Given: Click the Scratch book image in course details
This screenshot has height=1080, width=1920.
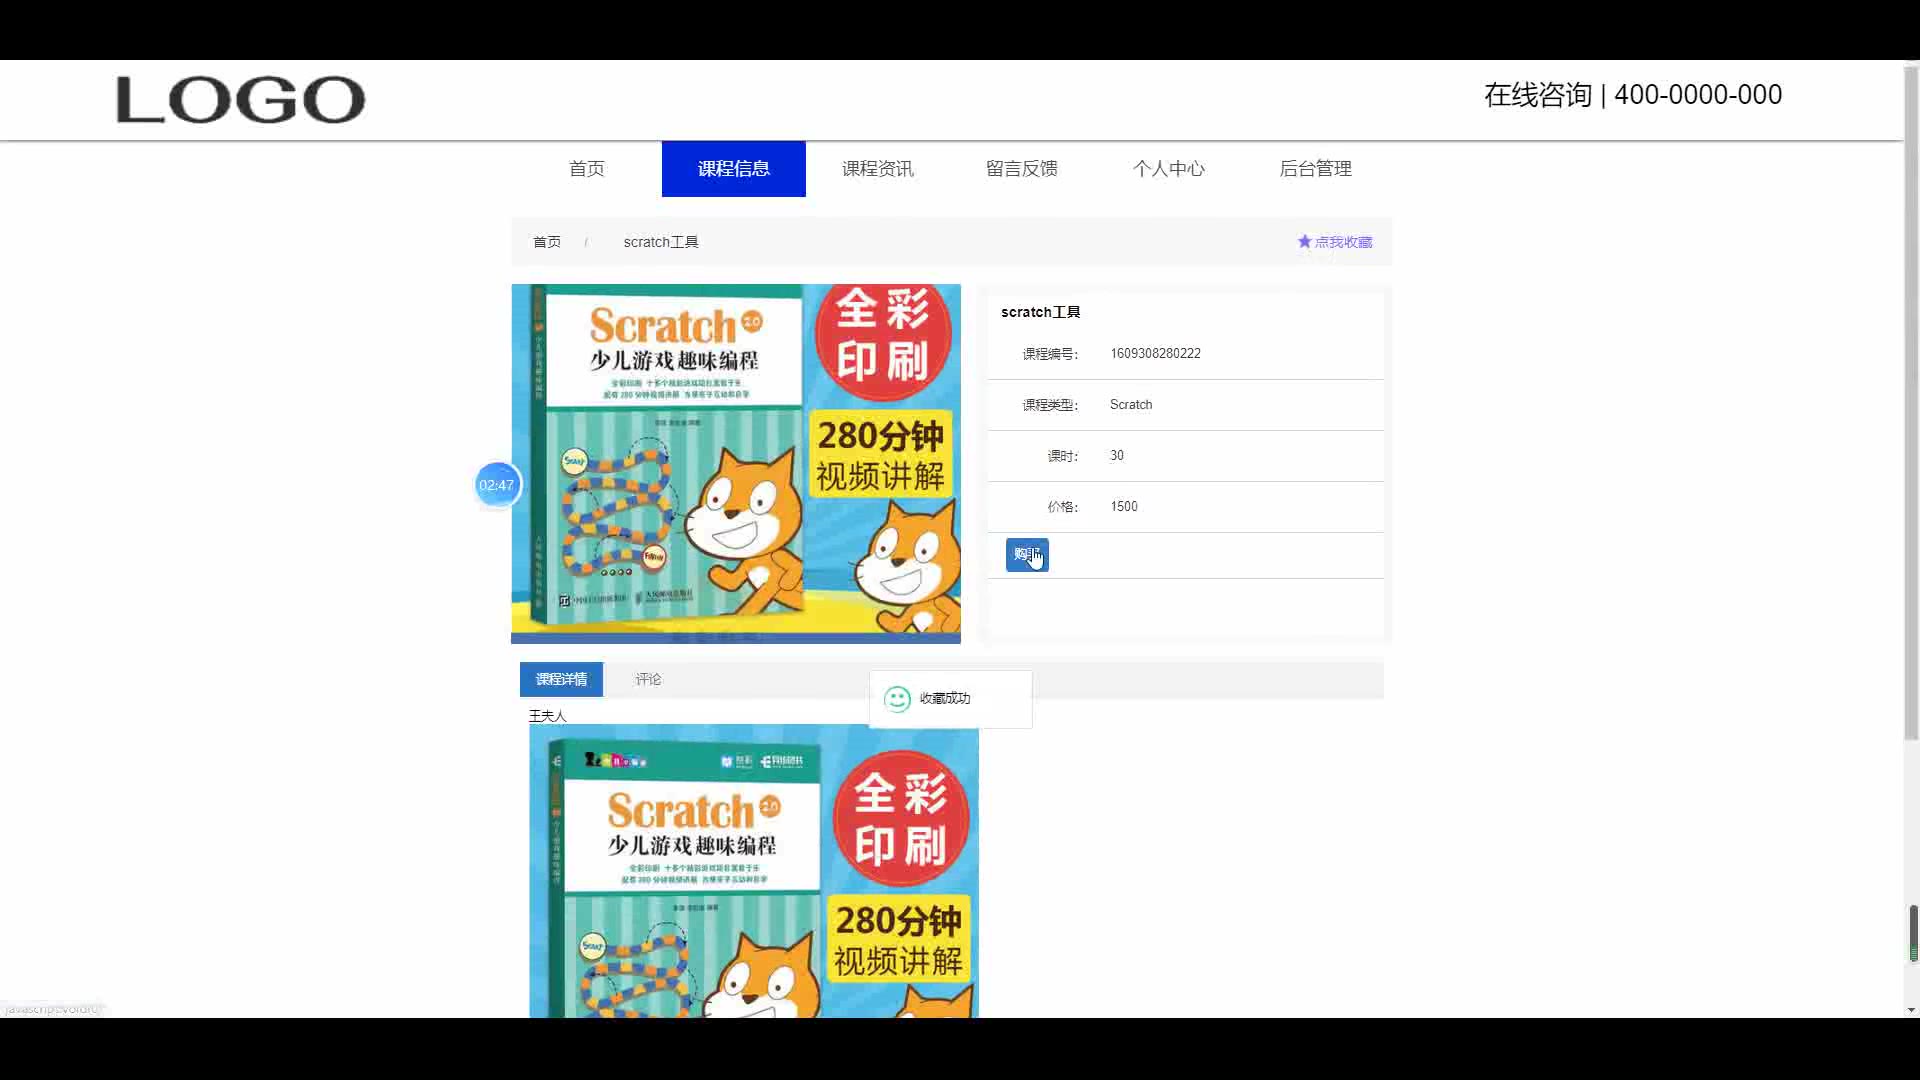Looking at the screenshot, I should click(754, 871).
